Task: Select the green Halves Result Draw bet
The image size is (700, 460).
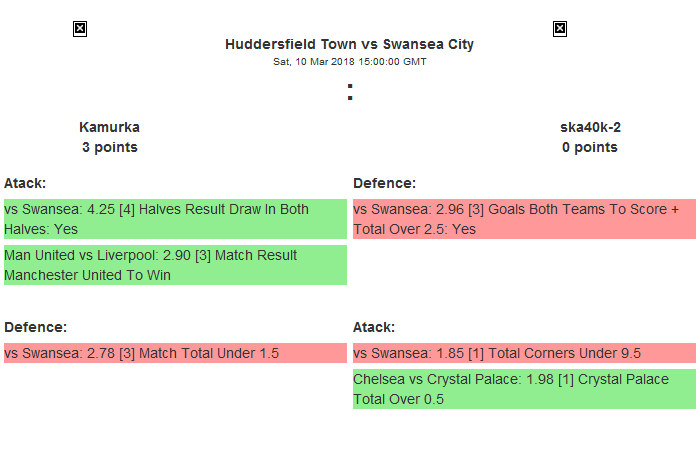Action: (175, 219)
